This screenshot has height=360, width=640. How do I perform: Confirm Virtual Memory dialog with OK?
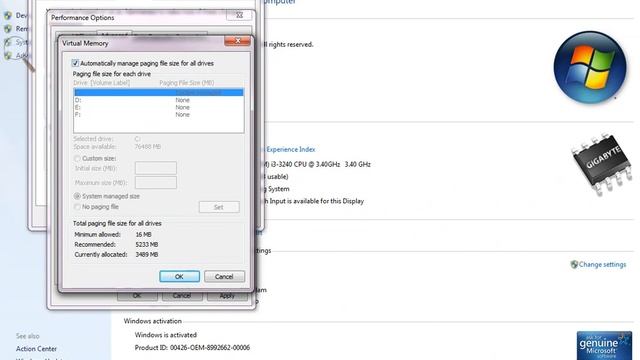tap(180, 276)
